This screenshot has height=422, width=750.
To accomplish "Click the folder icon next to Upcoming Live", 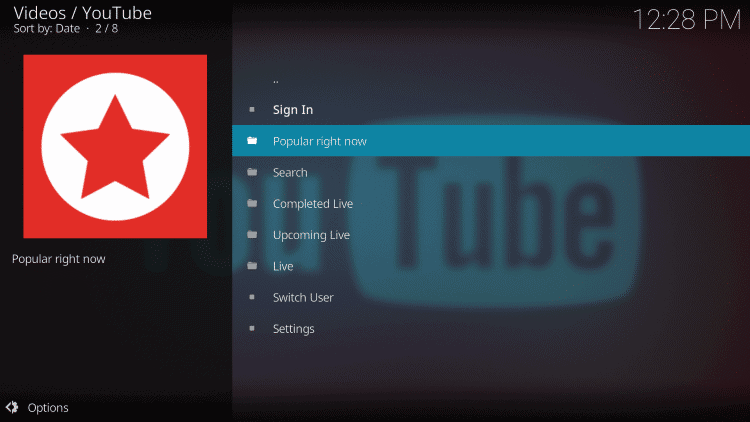I will coord(252,234).
